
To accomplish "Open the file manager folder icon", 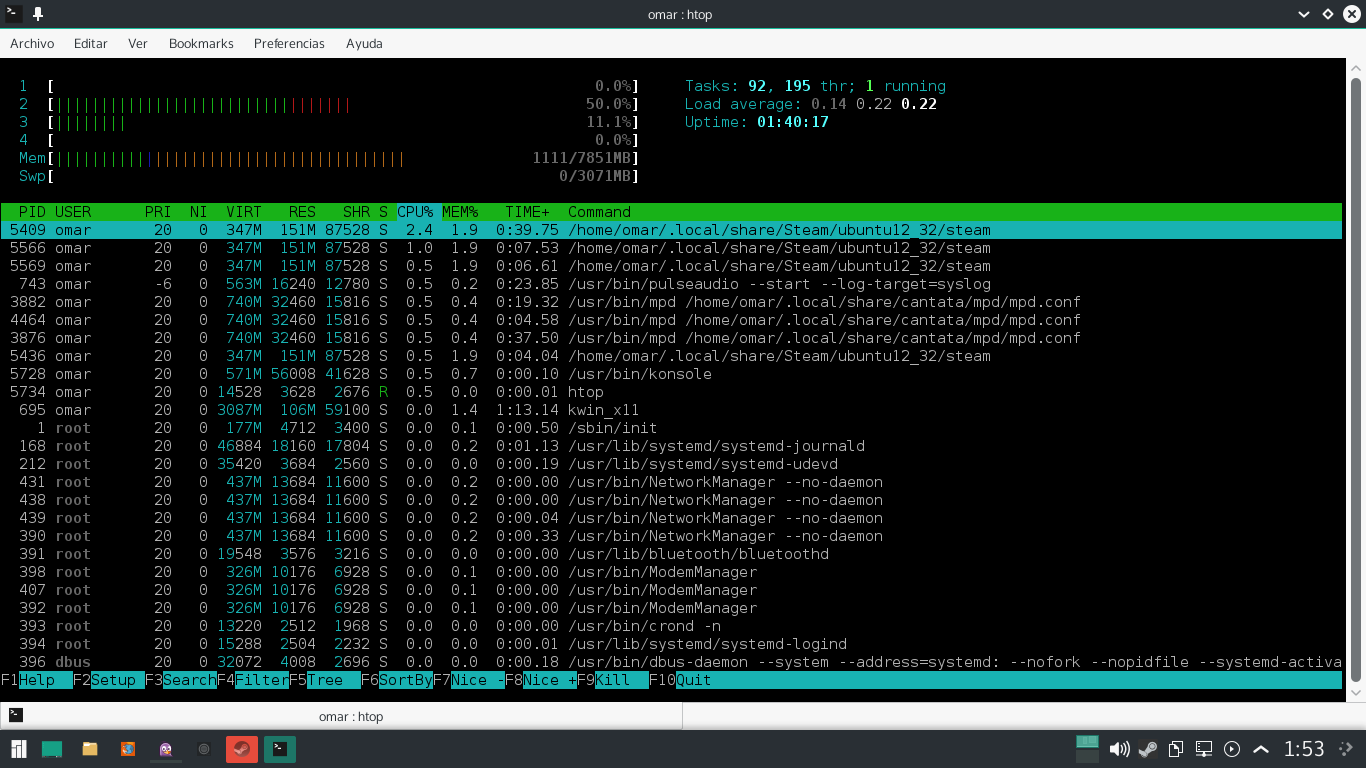I will tap(90, 749).
